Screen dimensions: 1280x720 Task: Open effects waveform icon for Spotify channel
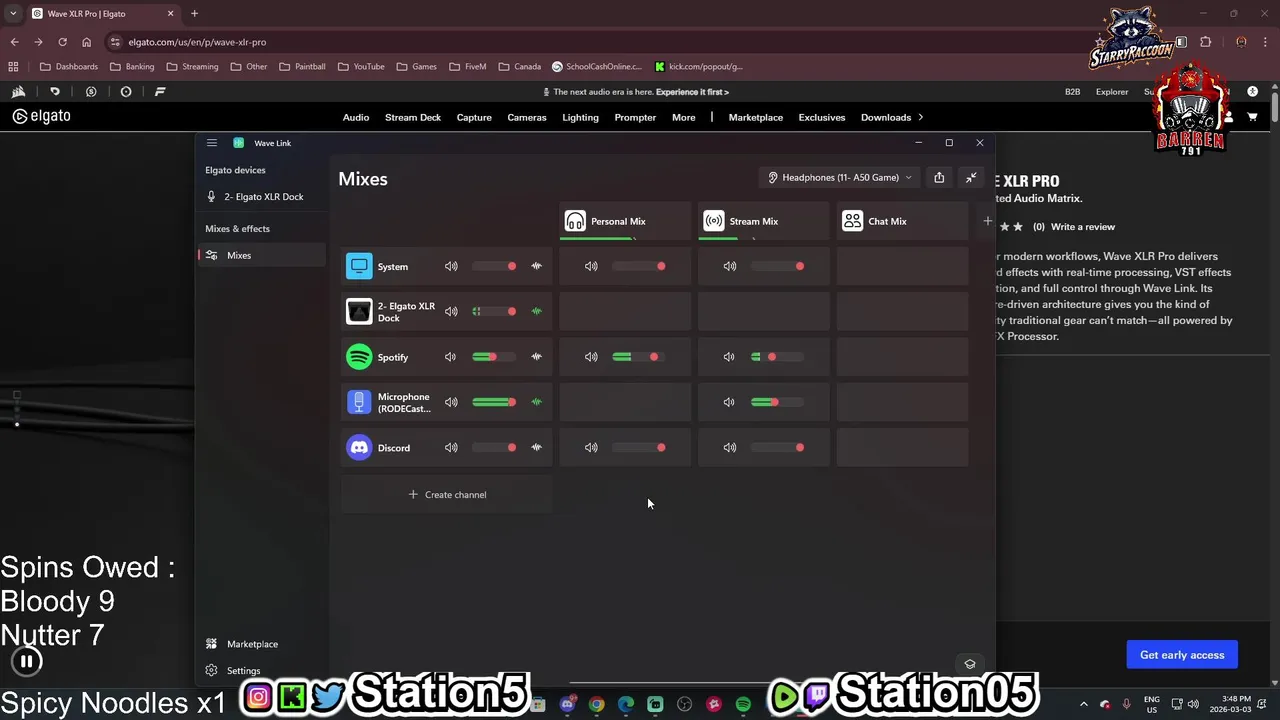[537, 357]
